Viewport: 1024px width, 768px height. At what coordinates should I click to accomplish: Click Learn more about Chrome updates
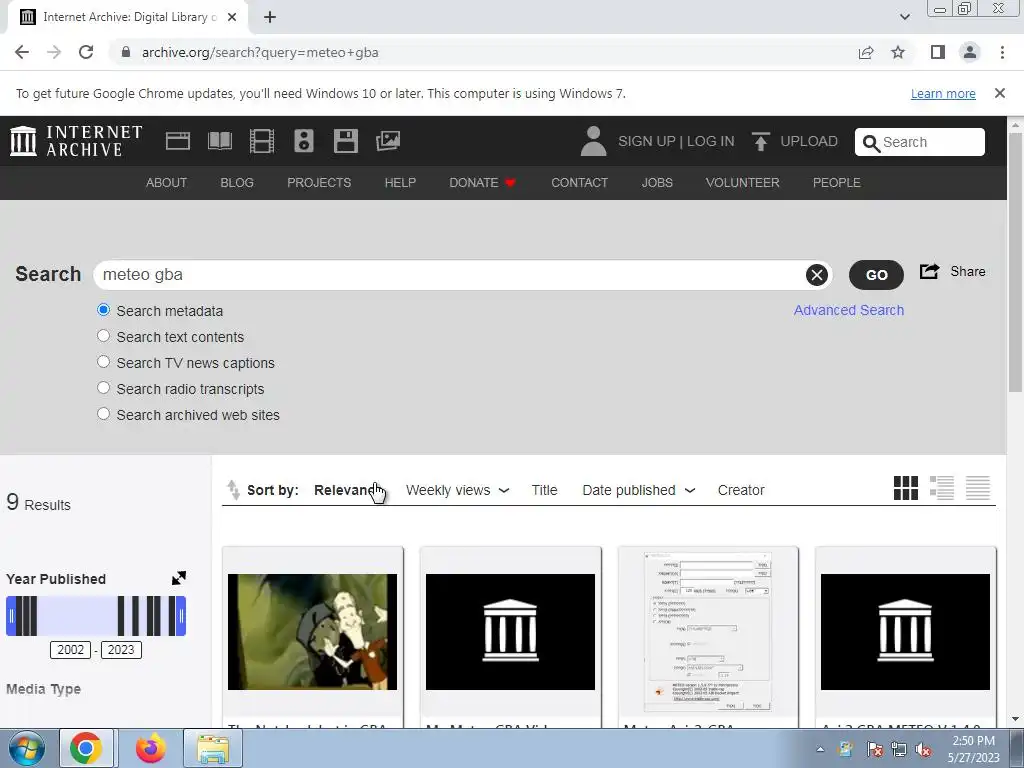pos(943,93)
